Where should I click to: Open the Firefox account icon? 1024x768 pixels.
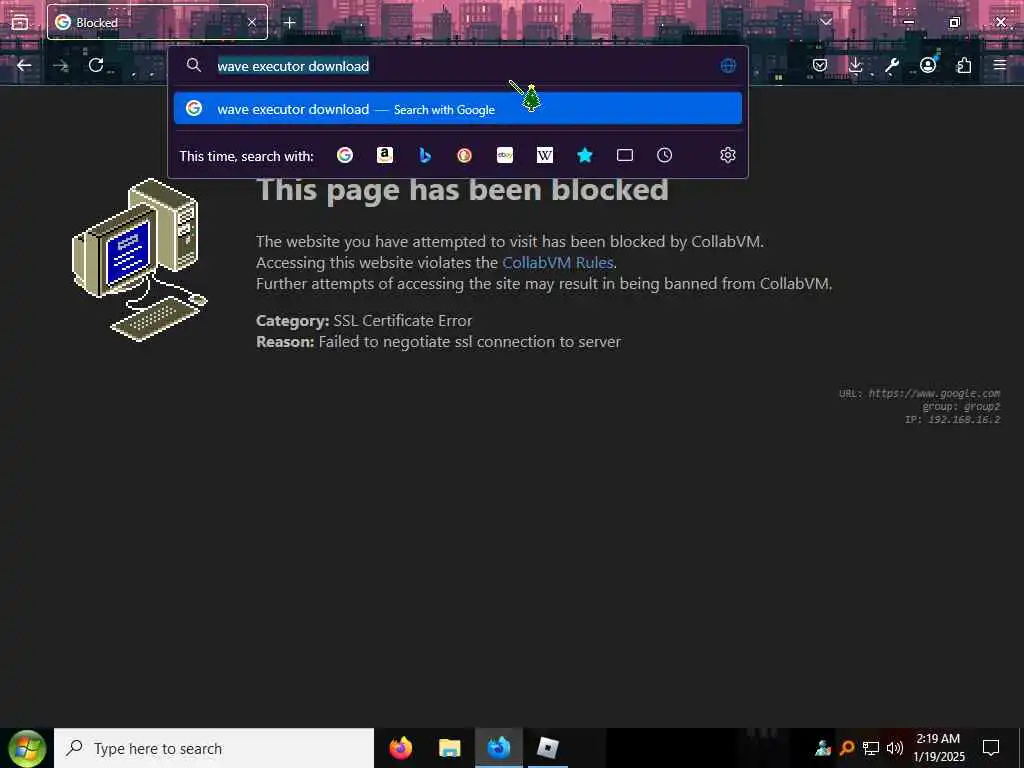928,65
